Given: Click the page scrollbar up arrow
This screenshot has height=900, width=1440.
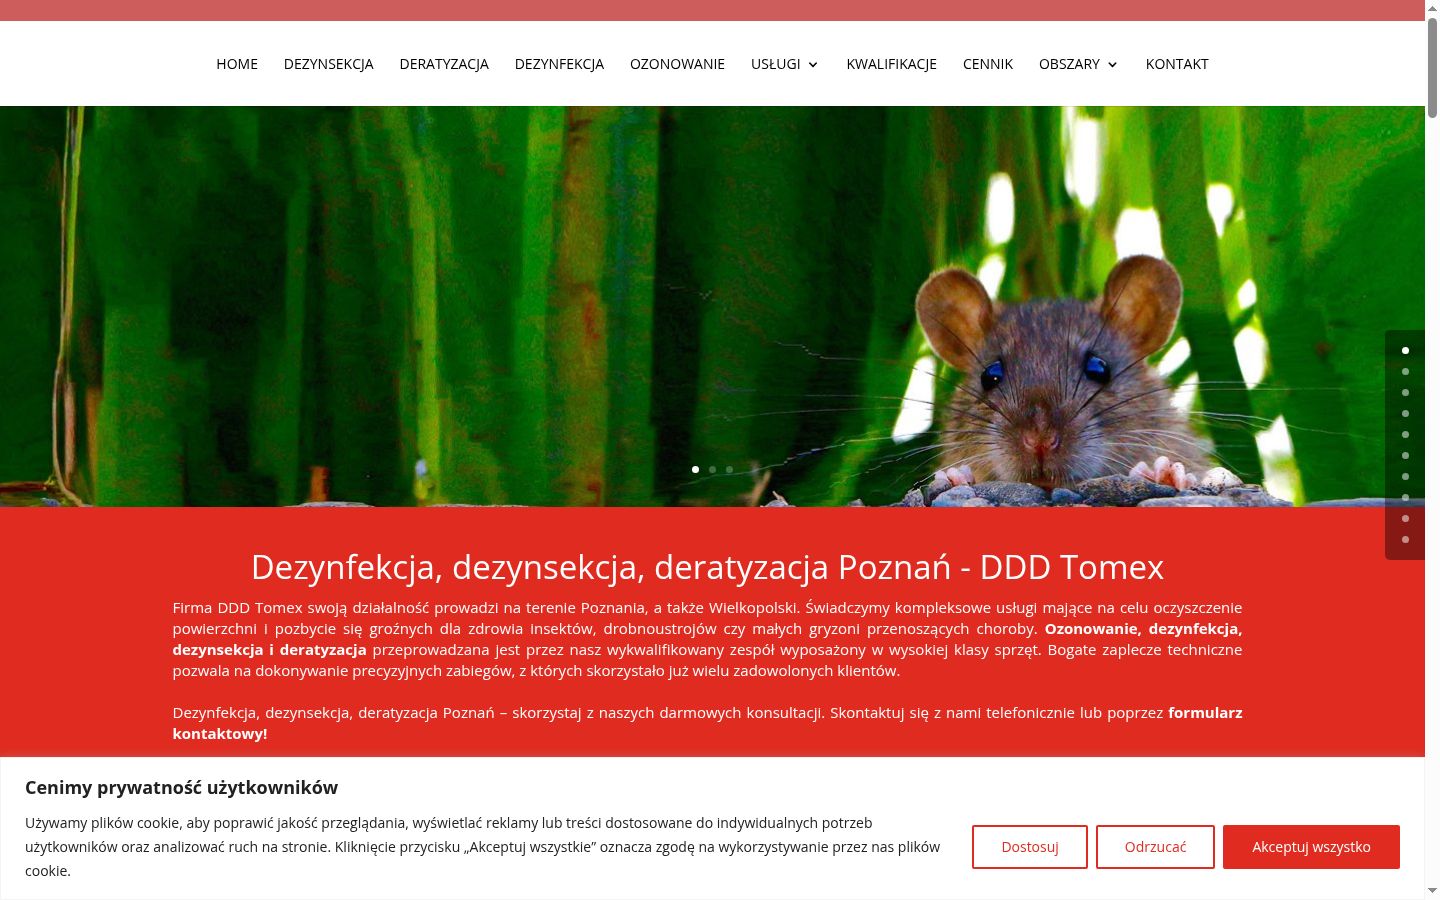Looking at the screenshot, I should [x=1432, y=8].
